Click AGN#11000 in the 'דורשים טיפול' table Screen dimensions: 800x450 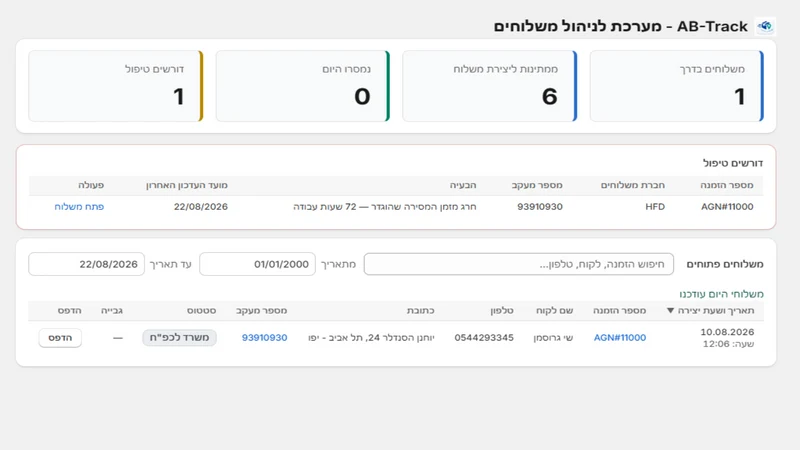coord(727,207)
